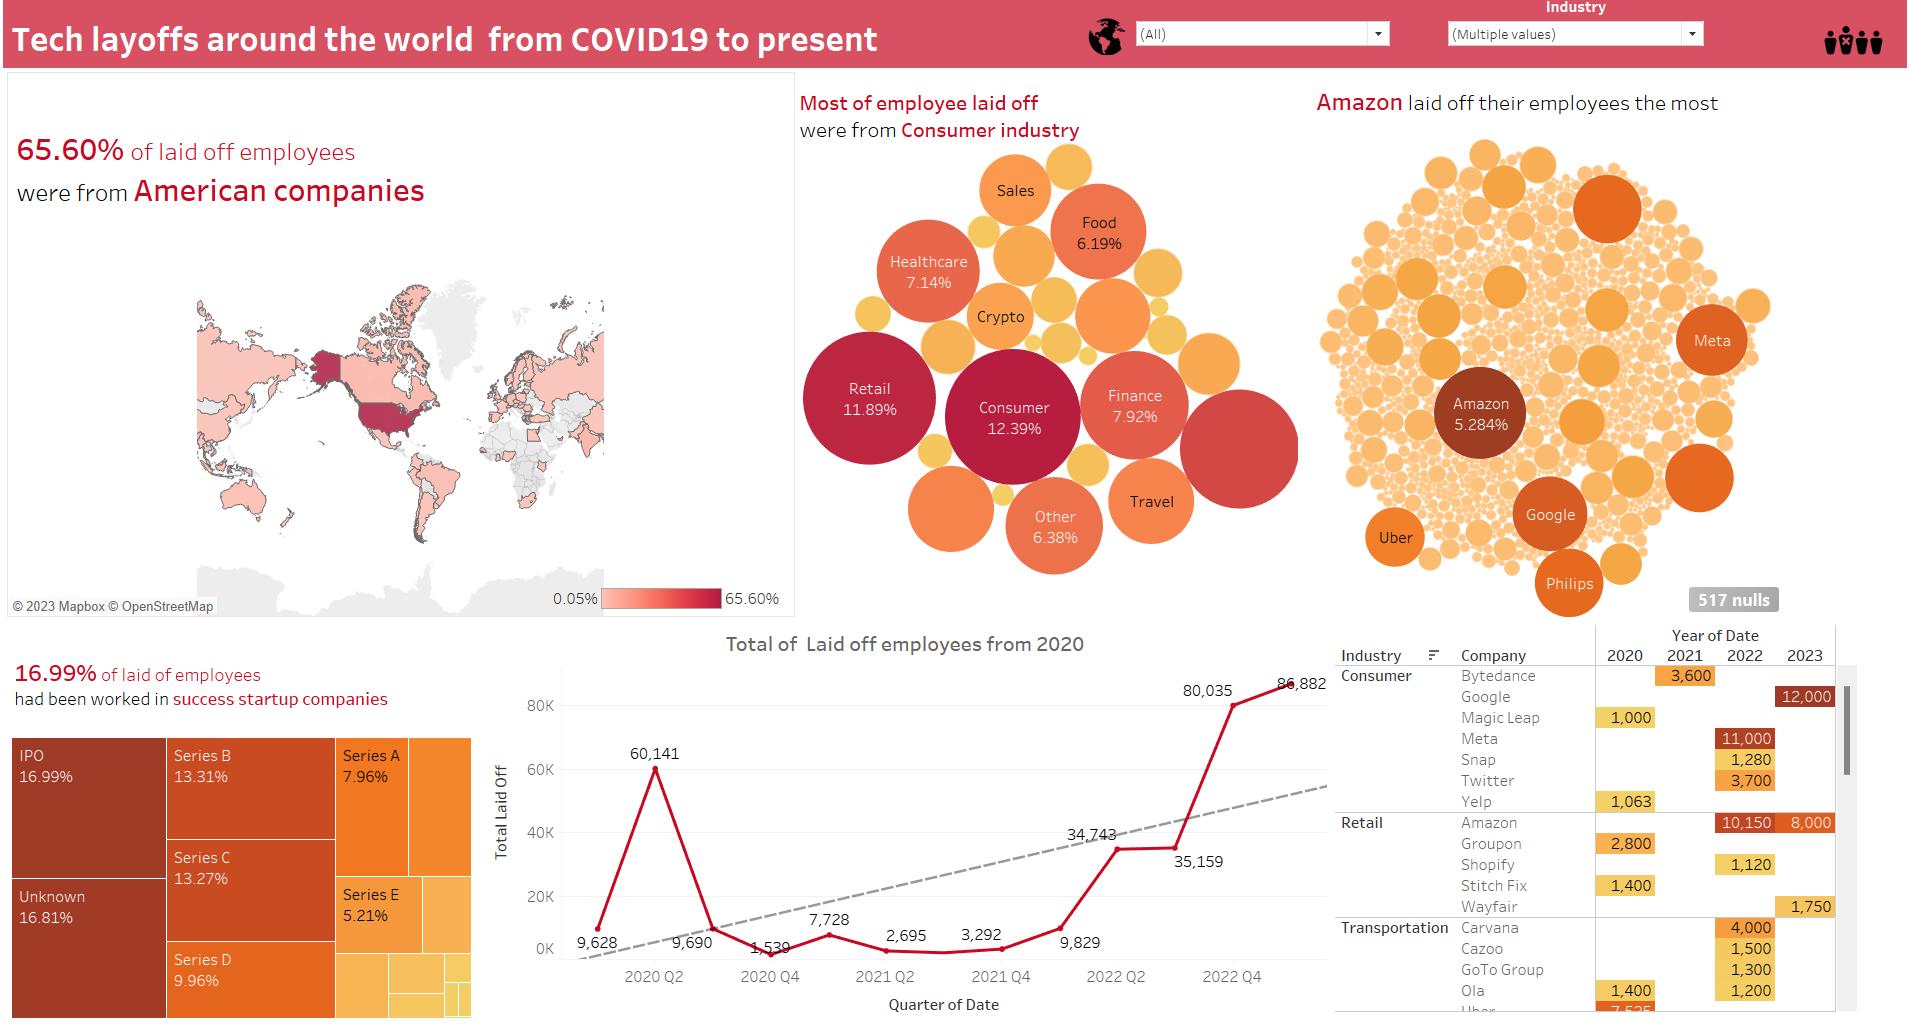Image resolution: width=1909 pixels, height=1031 pixels.
Task: Click the Groupon 2,800 table cell
Action: coord(1625,843)
